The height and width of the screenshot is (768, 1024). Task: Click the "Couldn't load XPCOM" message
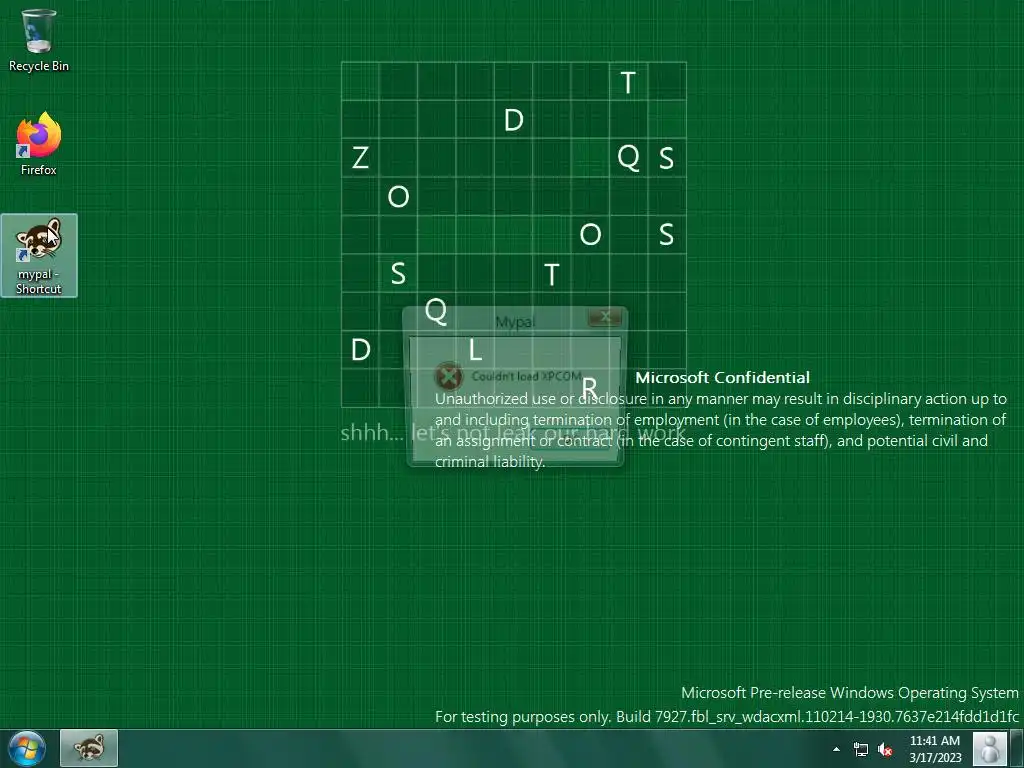point(526,376)
